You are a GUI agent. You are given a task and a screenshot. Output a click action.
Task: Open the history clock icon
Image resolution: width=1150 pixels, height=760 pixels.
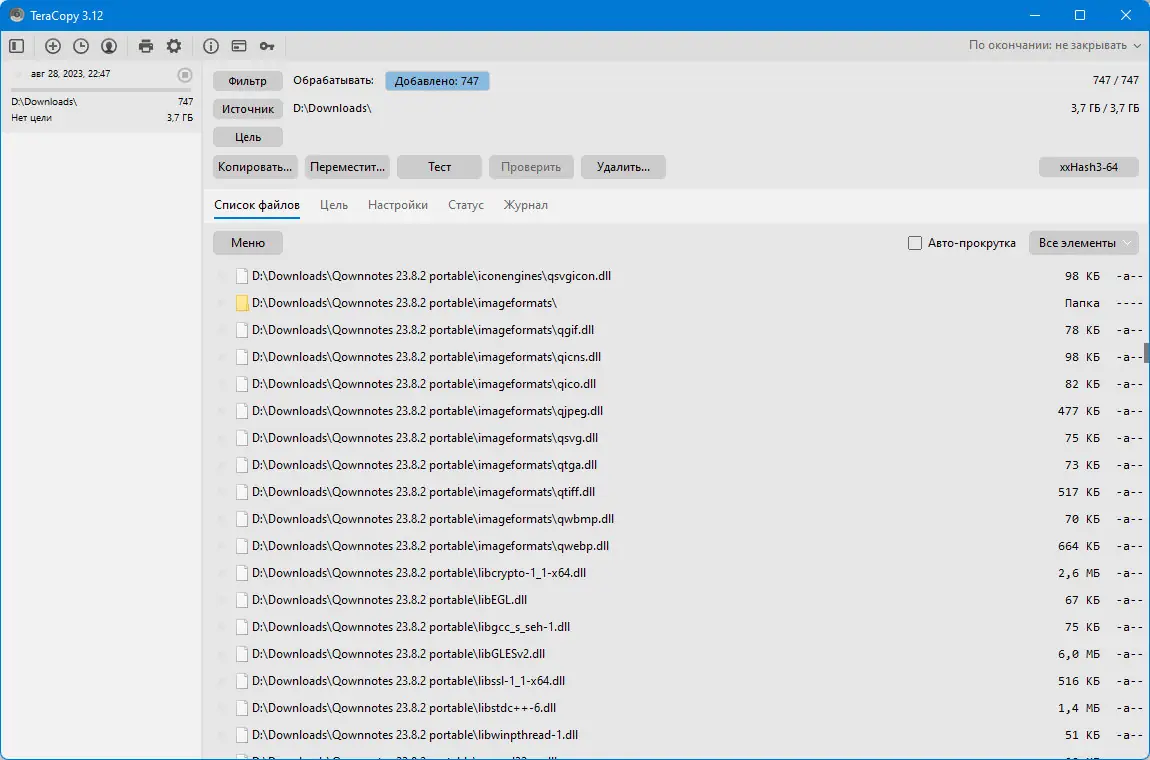click(x=81, y=46)
